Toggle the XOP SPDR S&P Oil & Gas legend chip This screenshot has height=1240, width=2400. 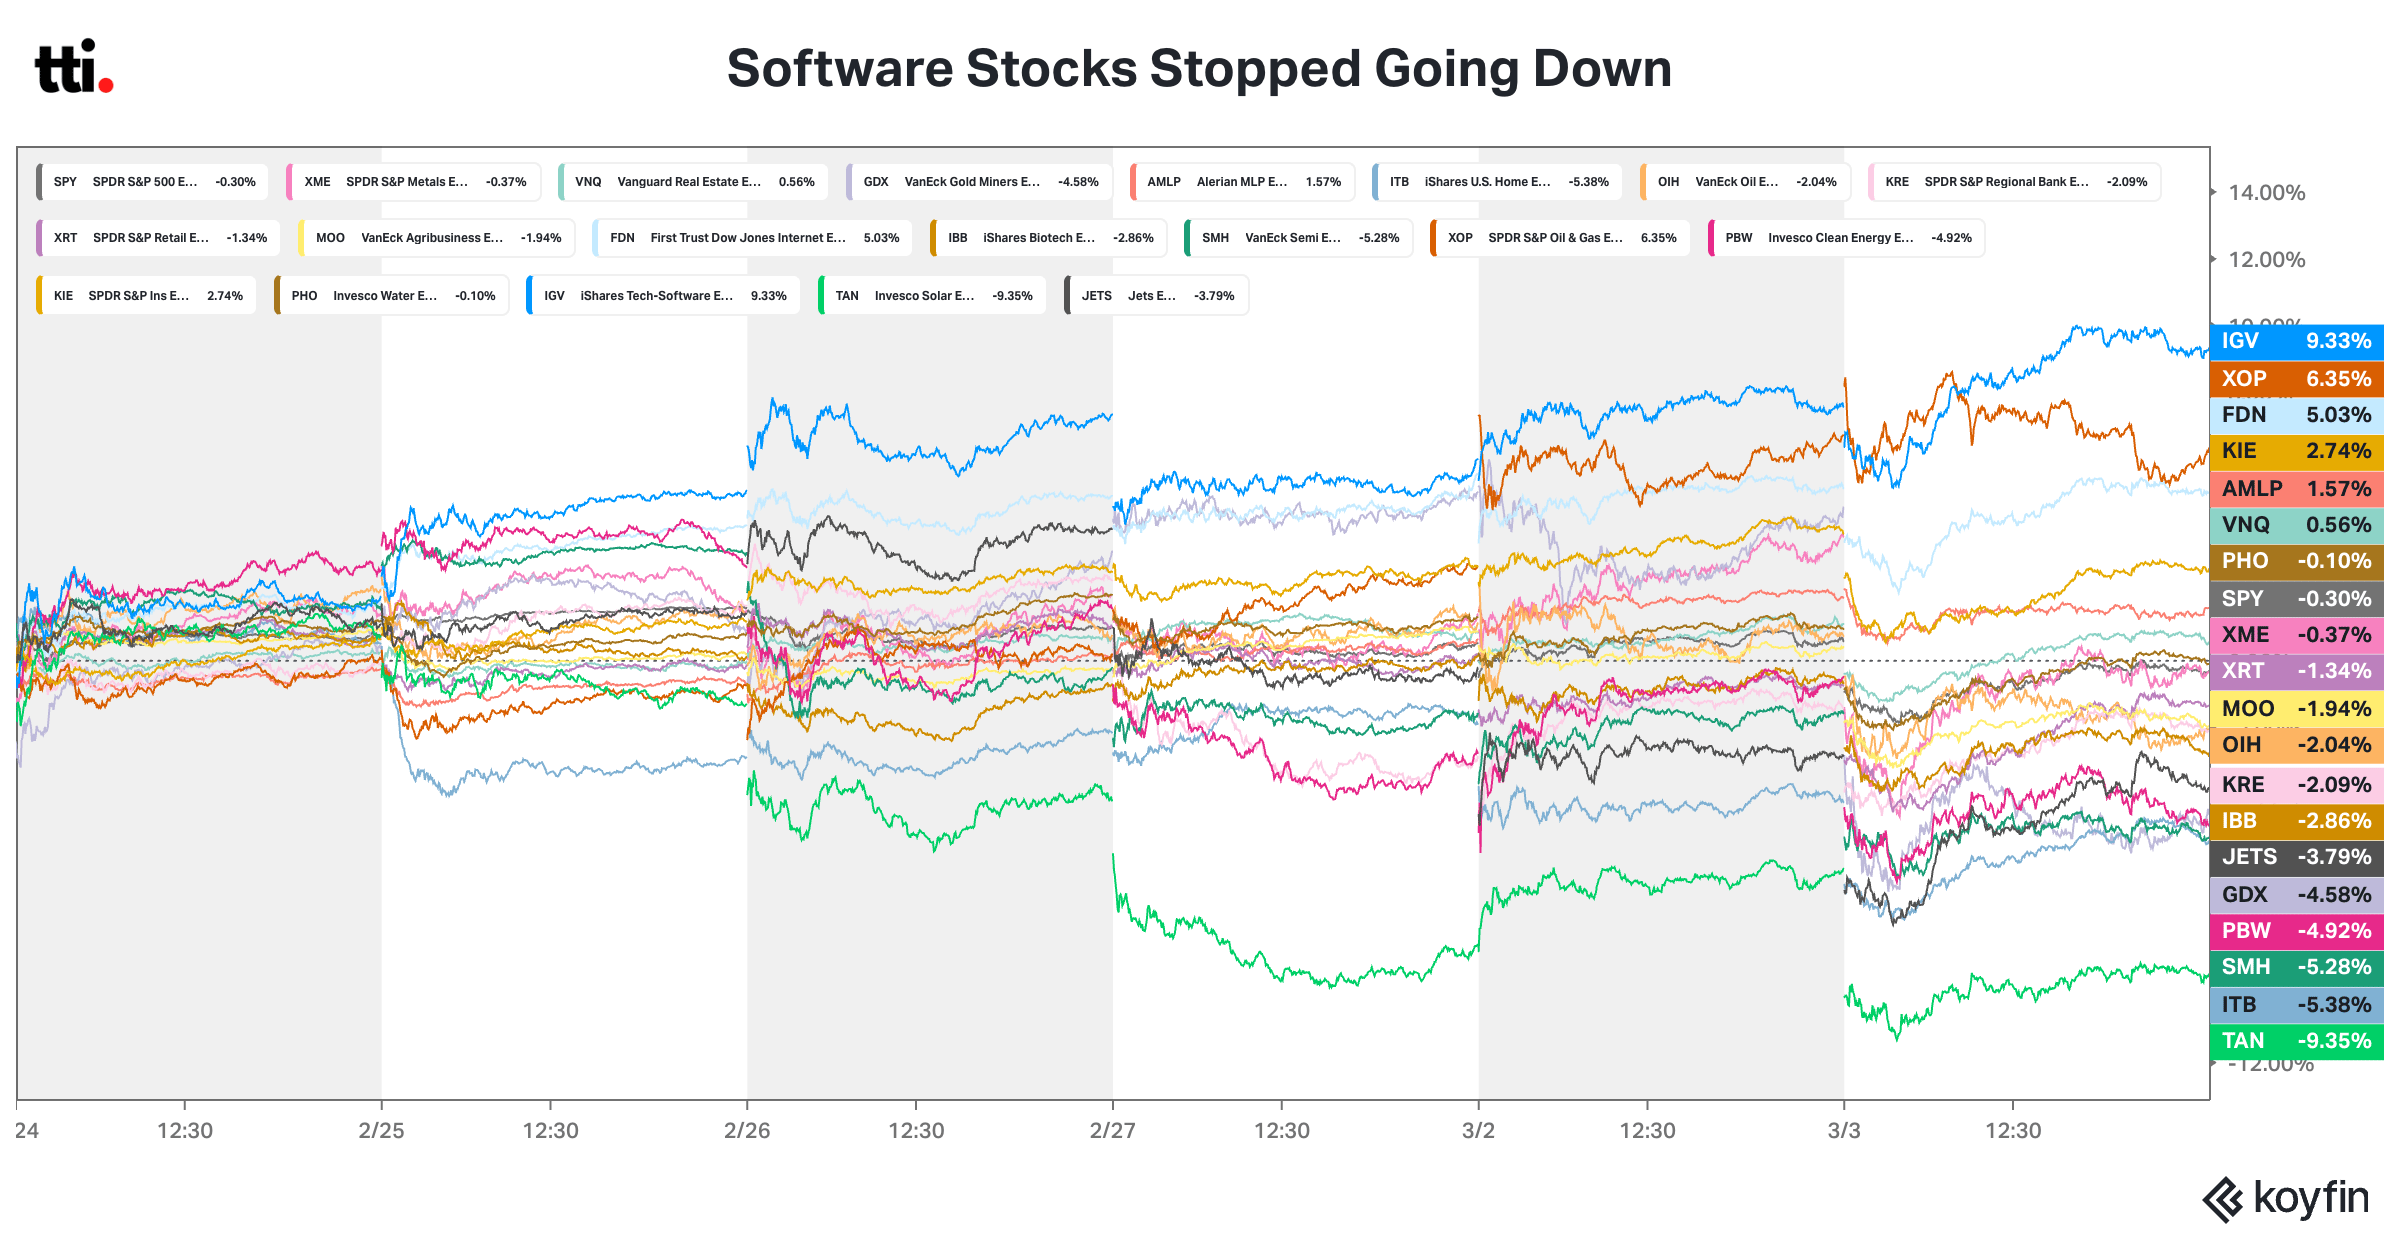point(1560,238)
